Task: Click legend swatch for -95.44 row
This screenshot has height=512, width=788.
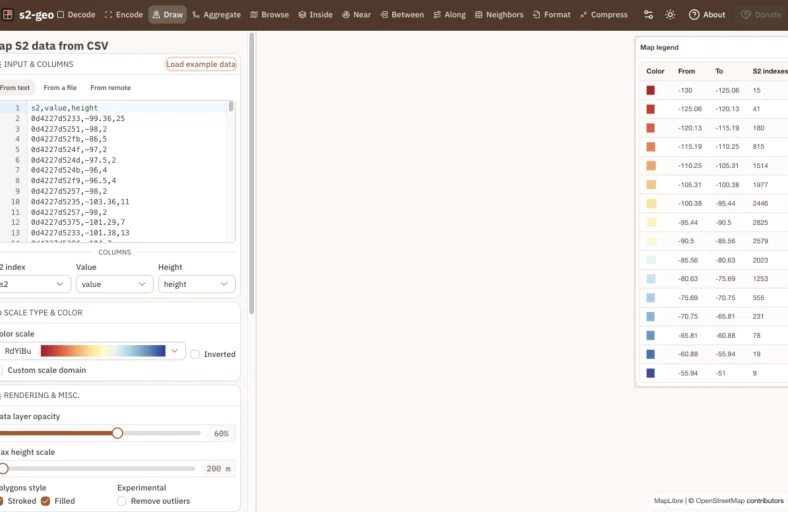Action: pyautogui.click(x=651, y=222)
